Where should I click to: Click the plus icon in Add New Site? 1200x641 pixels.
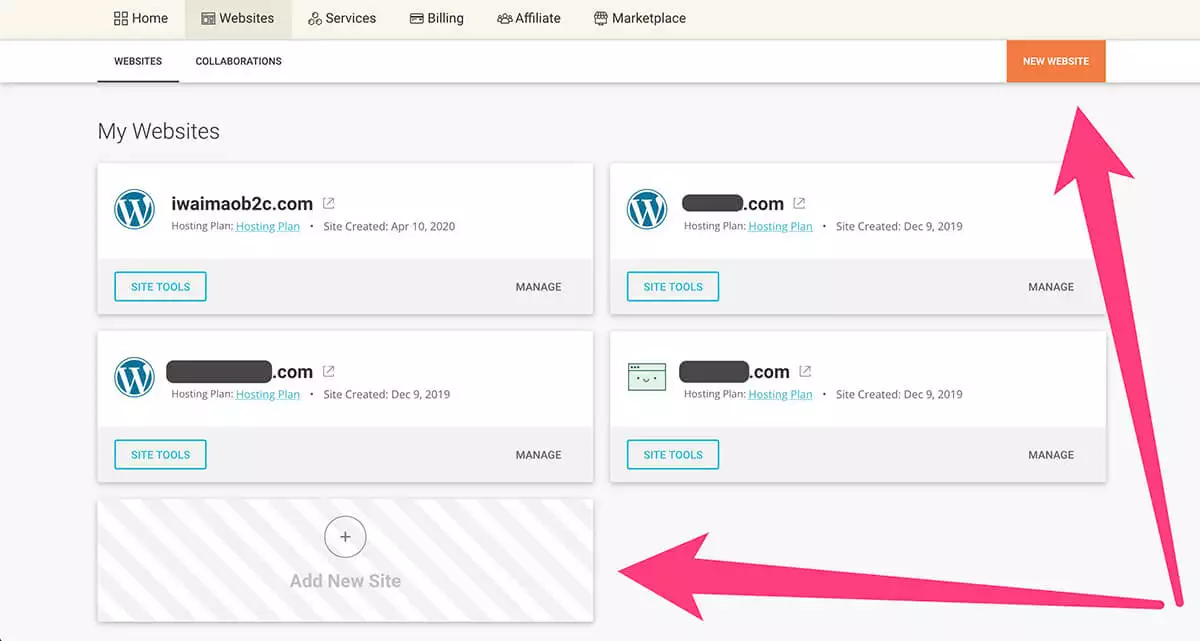(345, 537)
